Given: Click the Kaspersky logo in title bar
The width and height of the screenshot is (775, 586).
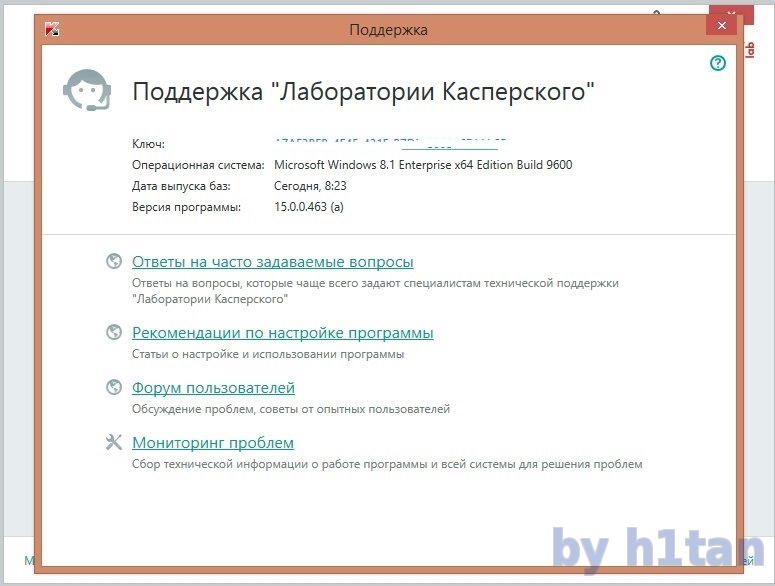Looking at the screenshot, I should click(x=52, y=29).
